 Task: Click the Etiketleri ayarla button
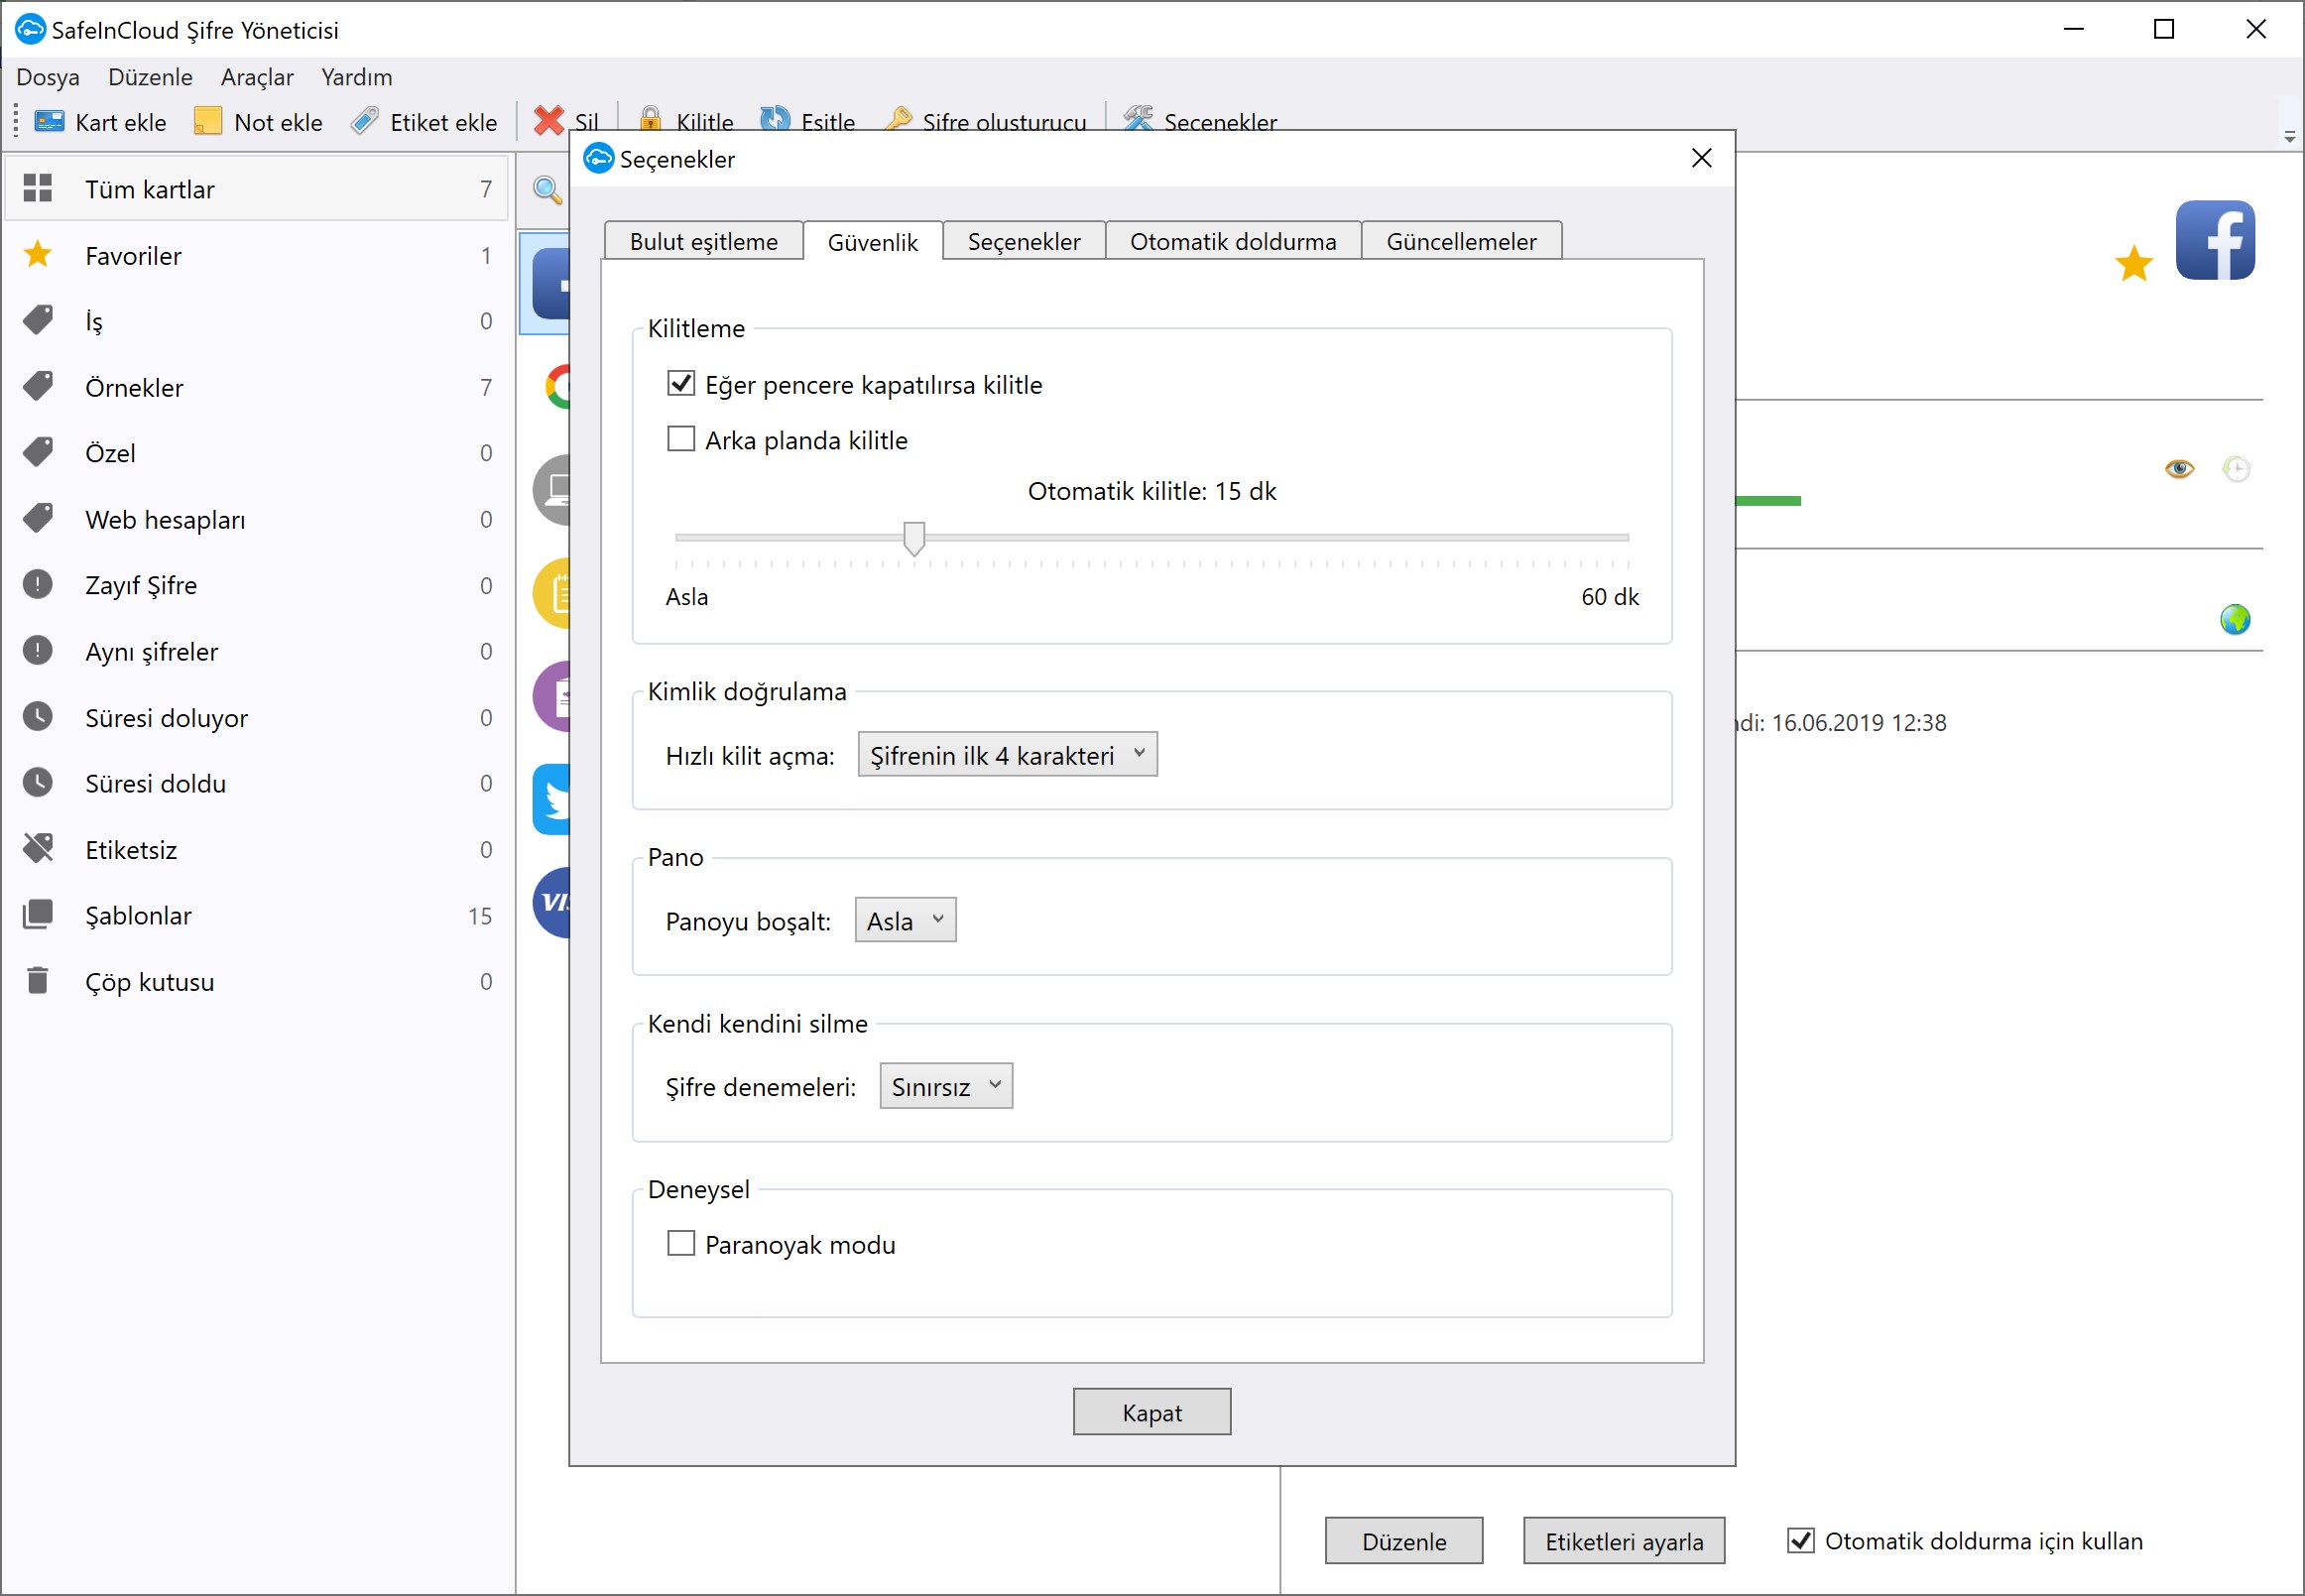click(x=1623, y=1541)
